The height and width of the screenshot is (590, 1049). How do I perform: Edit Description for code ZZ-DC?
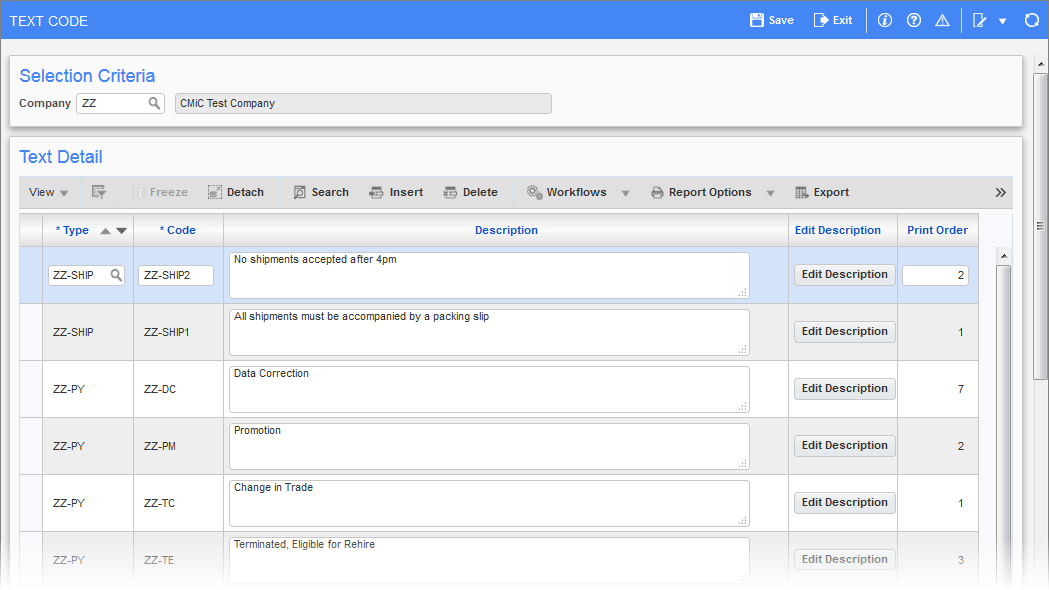pyautogui.click(x=844, y=388)
